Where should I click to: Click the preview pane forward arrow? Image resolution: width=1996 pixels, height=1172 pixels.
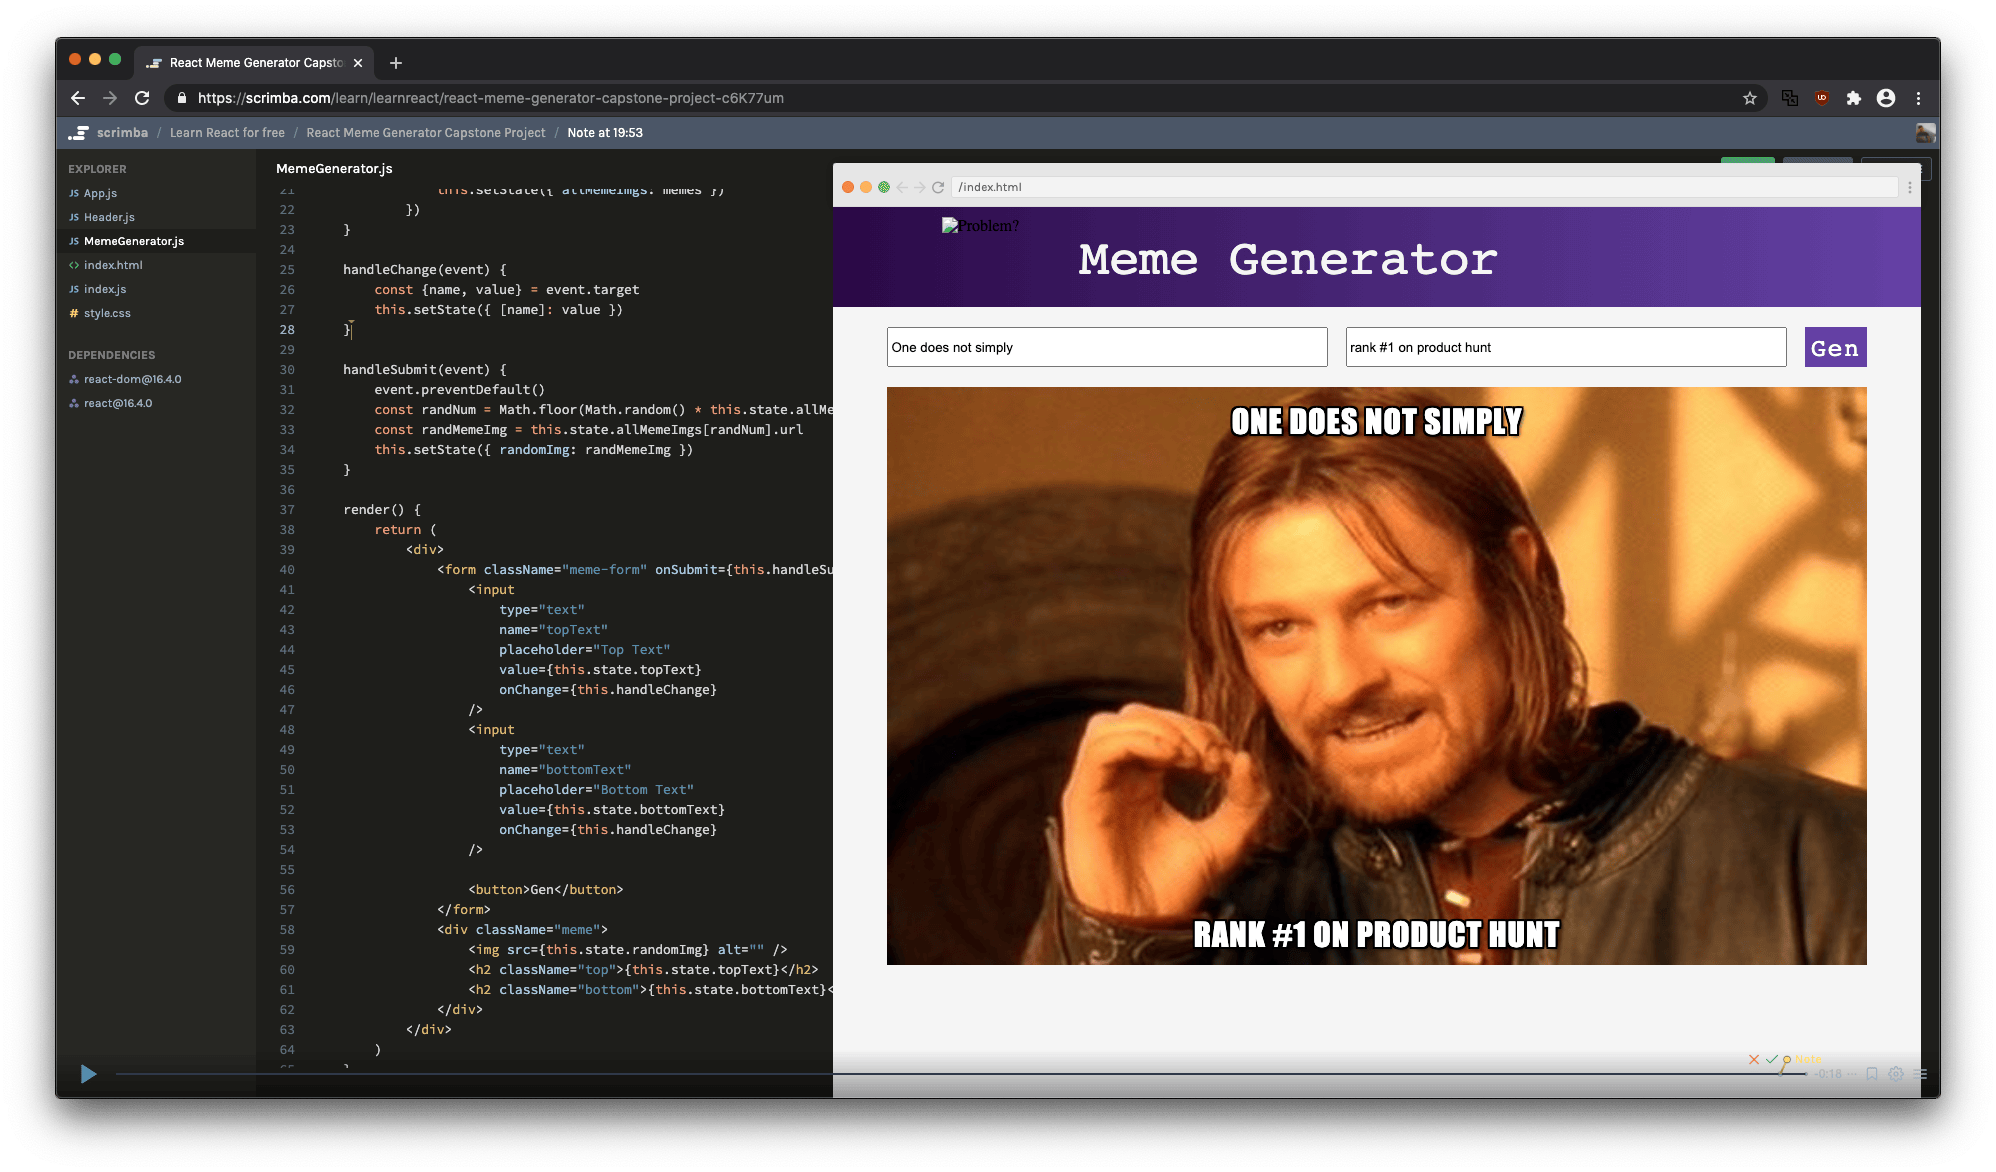coord(920,187)
